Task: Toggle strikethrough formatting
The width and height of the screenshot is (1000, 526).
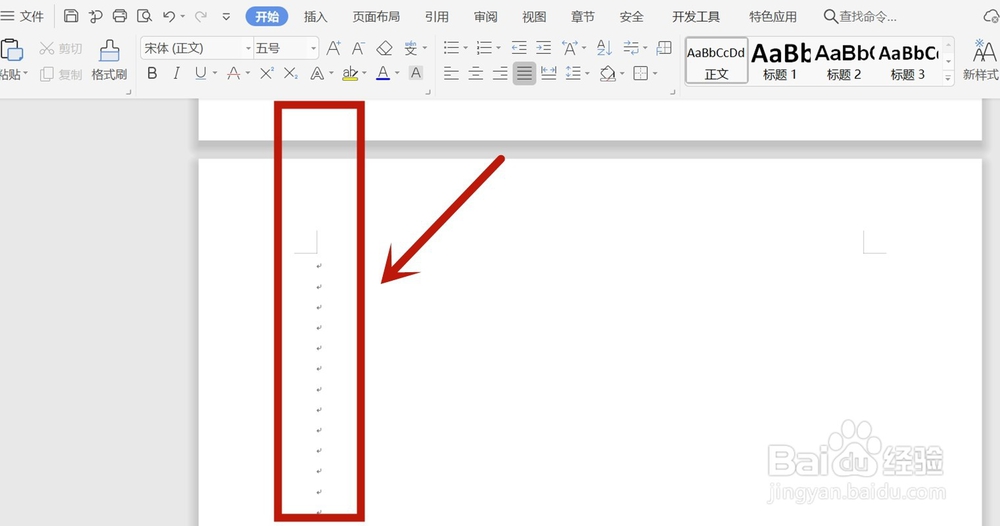Action: click(233, 73)
